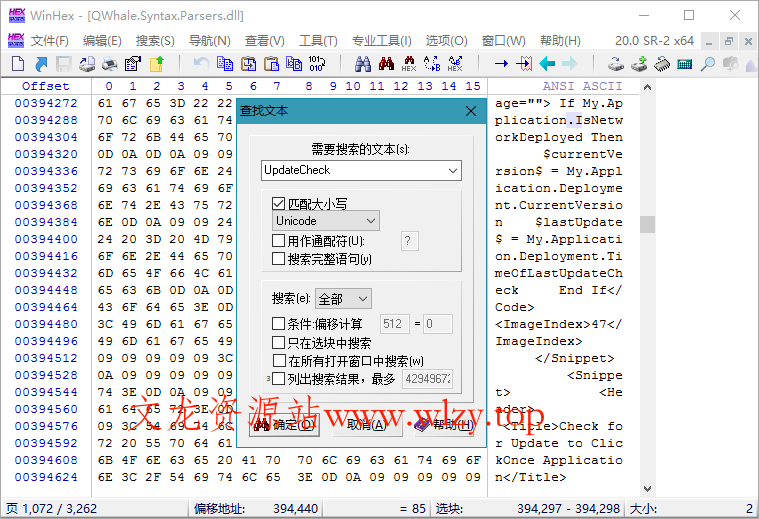Click the Open folder icon with green arrow

point(156,63)
